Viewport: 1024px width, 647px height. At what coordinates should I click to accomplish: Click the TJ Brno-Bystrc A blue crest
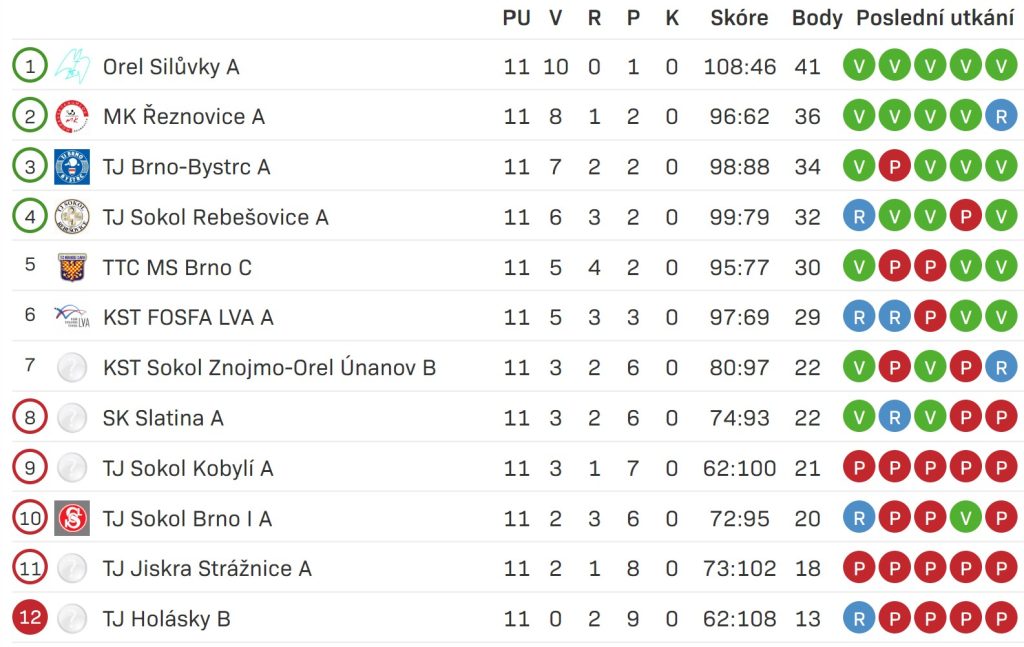[72, 167]
